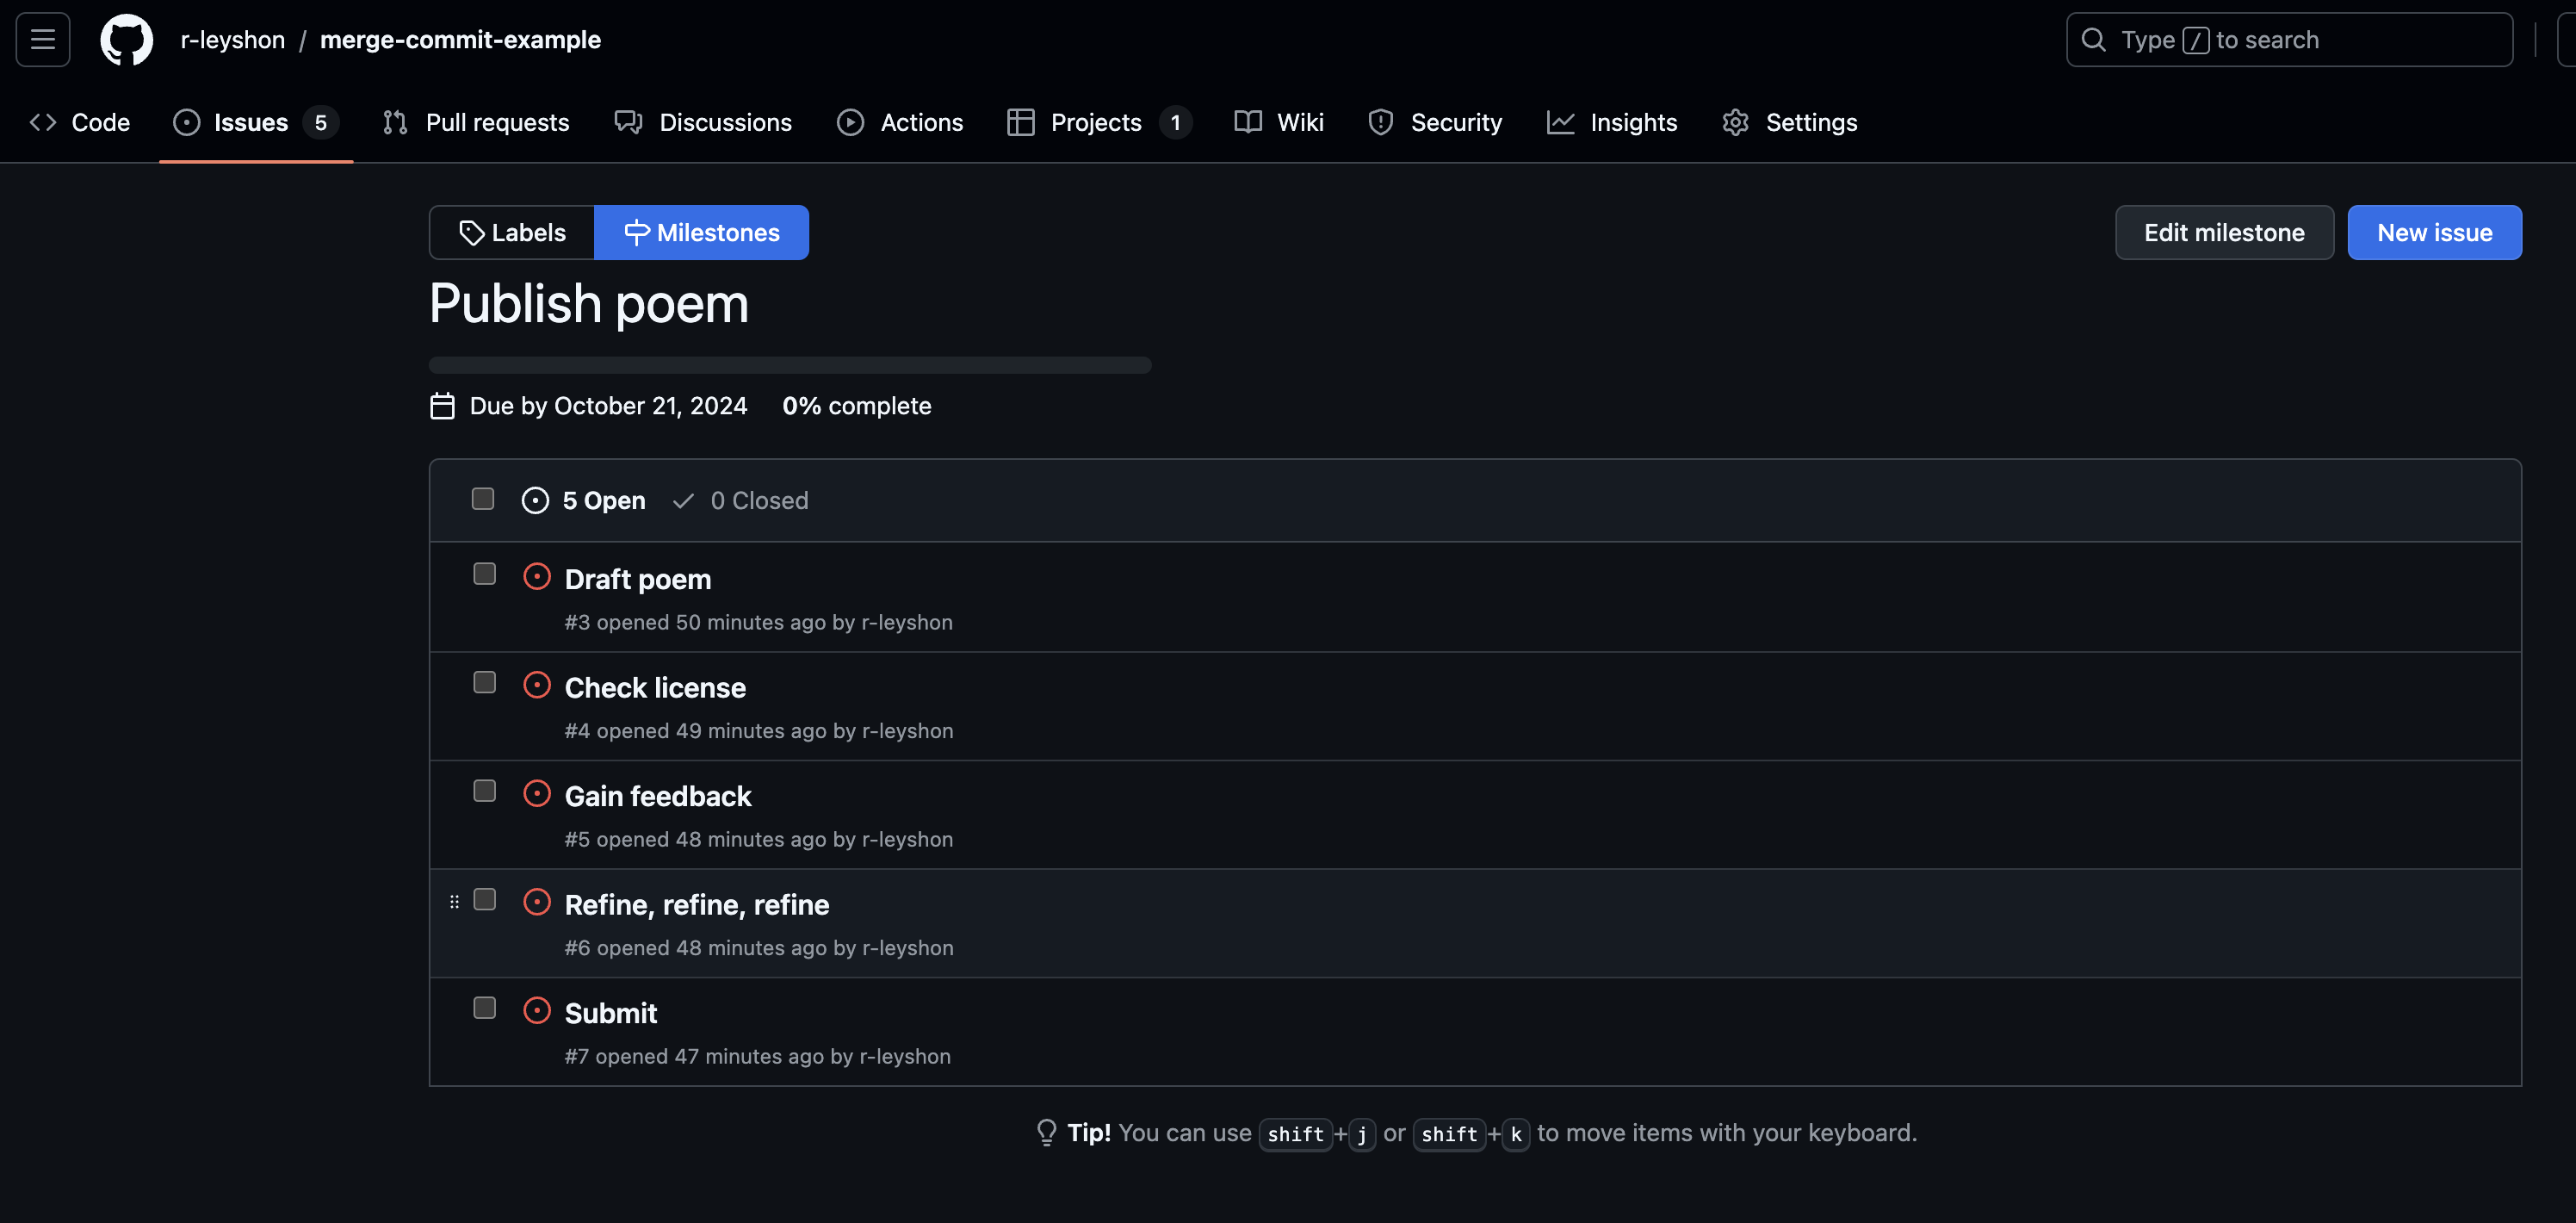Open the Insights tab
The height and width of the screenshot is (1223, 2576).
click(1612, 122)
